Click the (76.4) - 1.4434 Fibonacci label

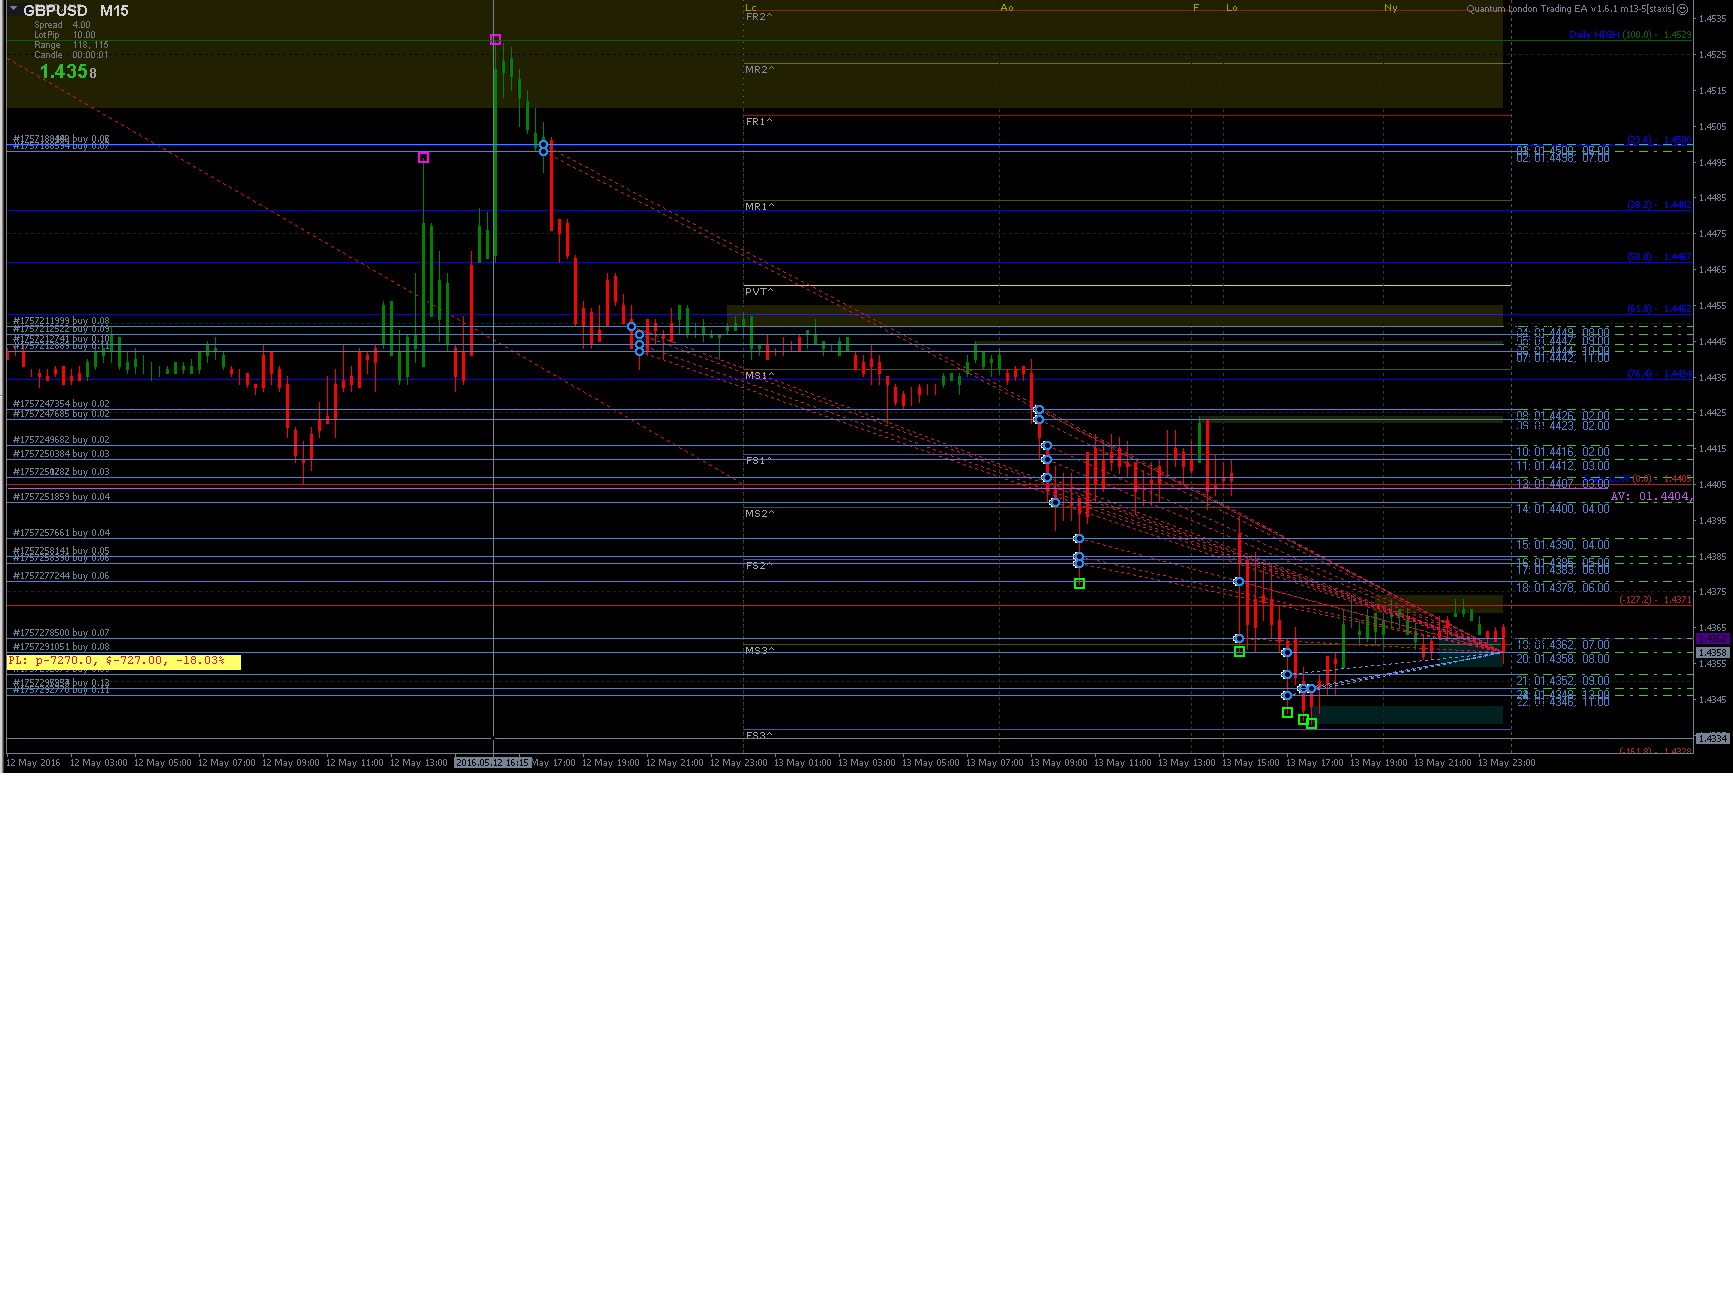(1659, 374)
